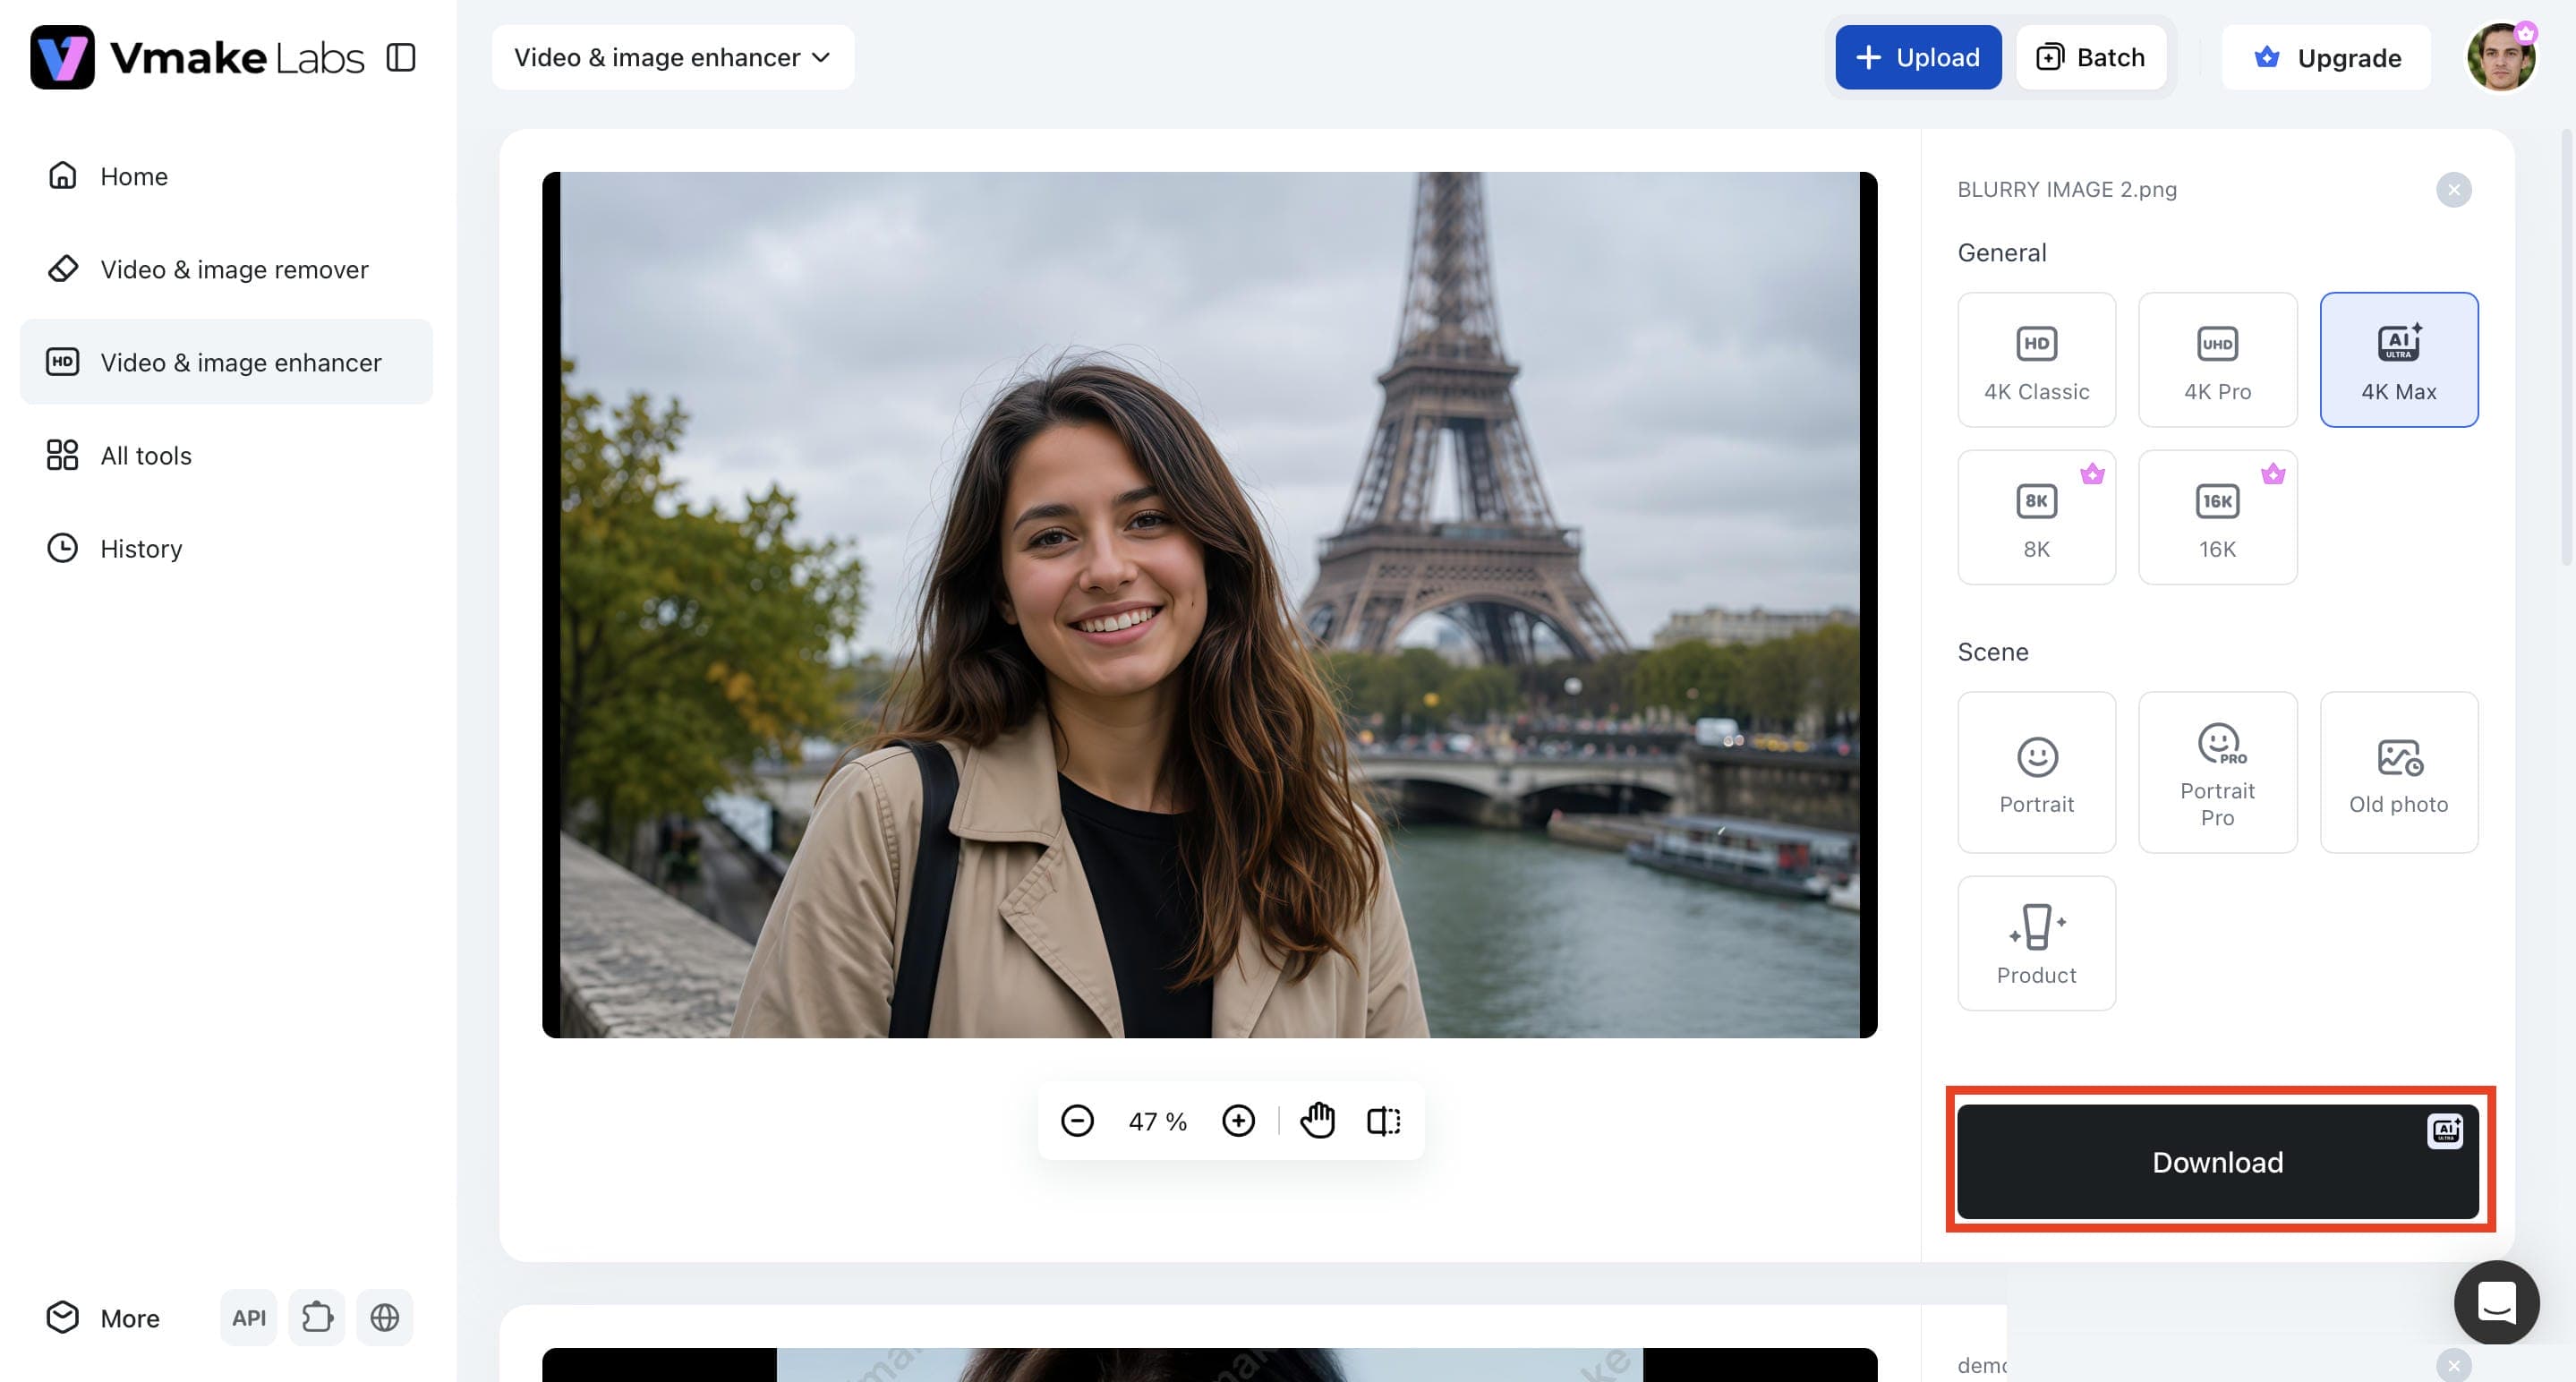Viewport: 2576px width, 1382px height.
Task: Open All tools
Action: (x=226, y=455)
